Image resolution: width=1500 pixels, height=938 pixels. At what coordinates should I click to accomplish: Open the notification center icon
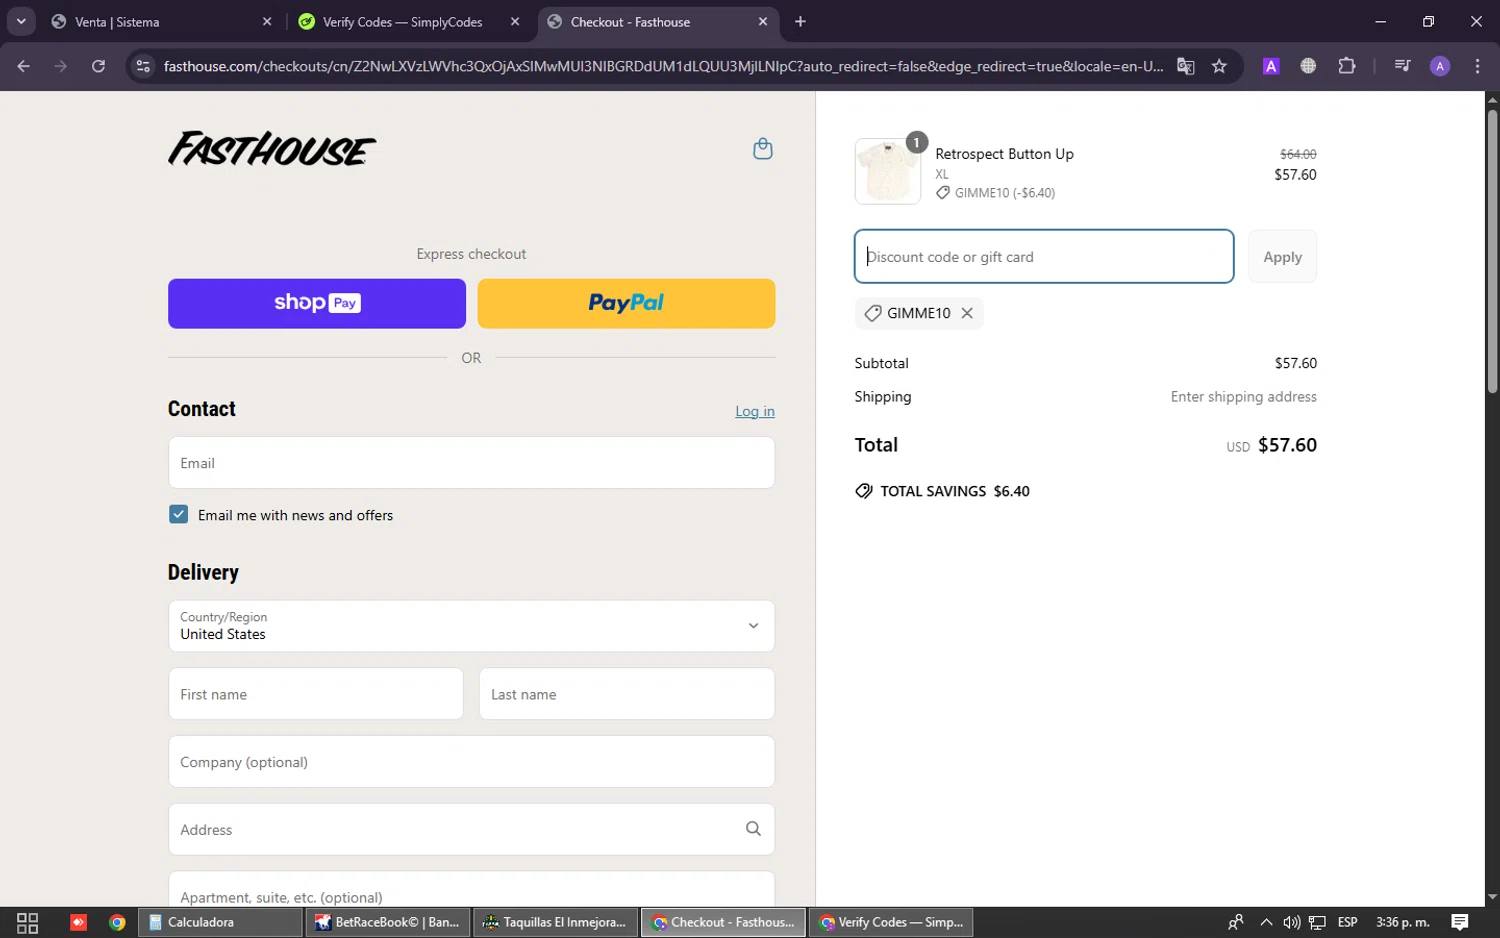tap(1460, 922)
